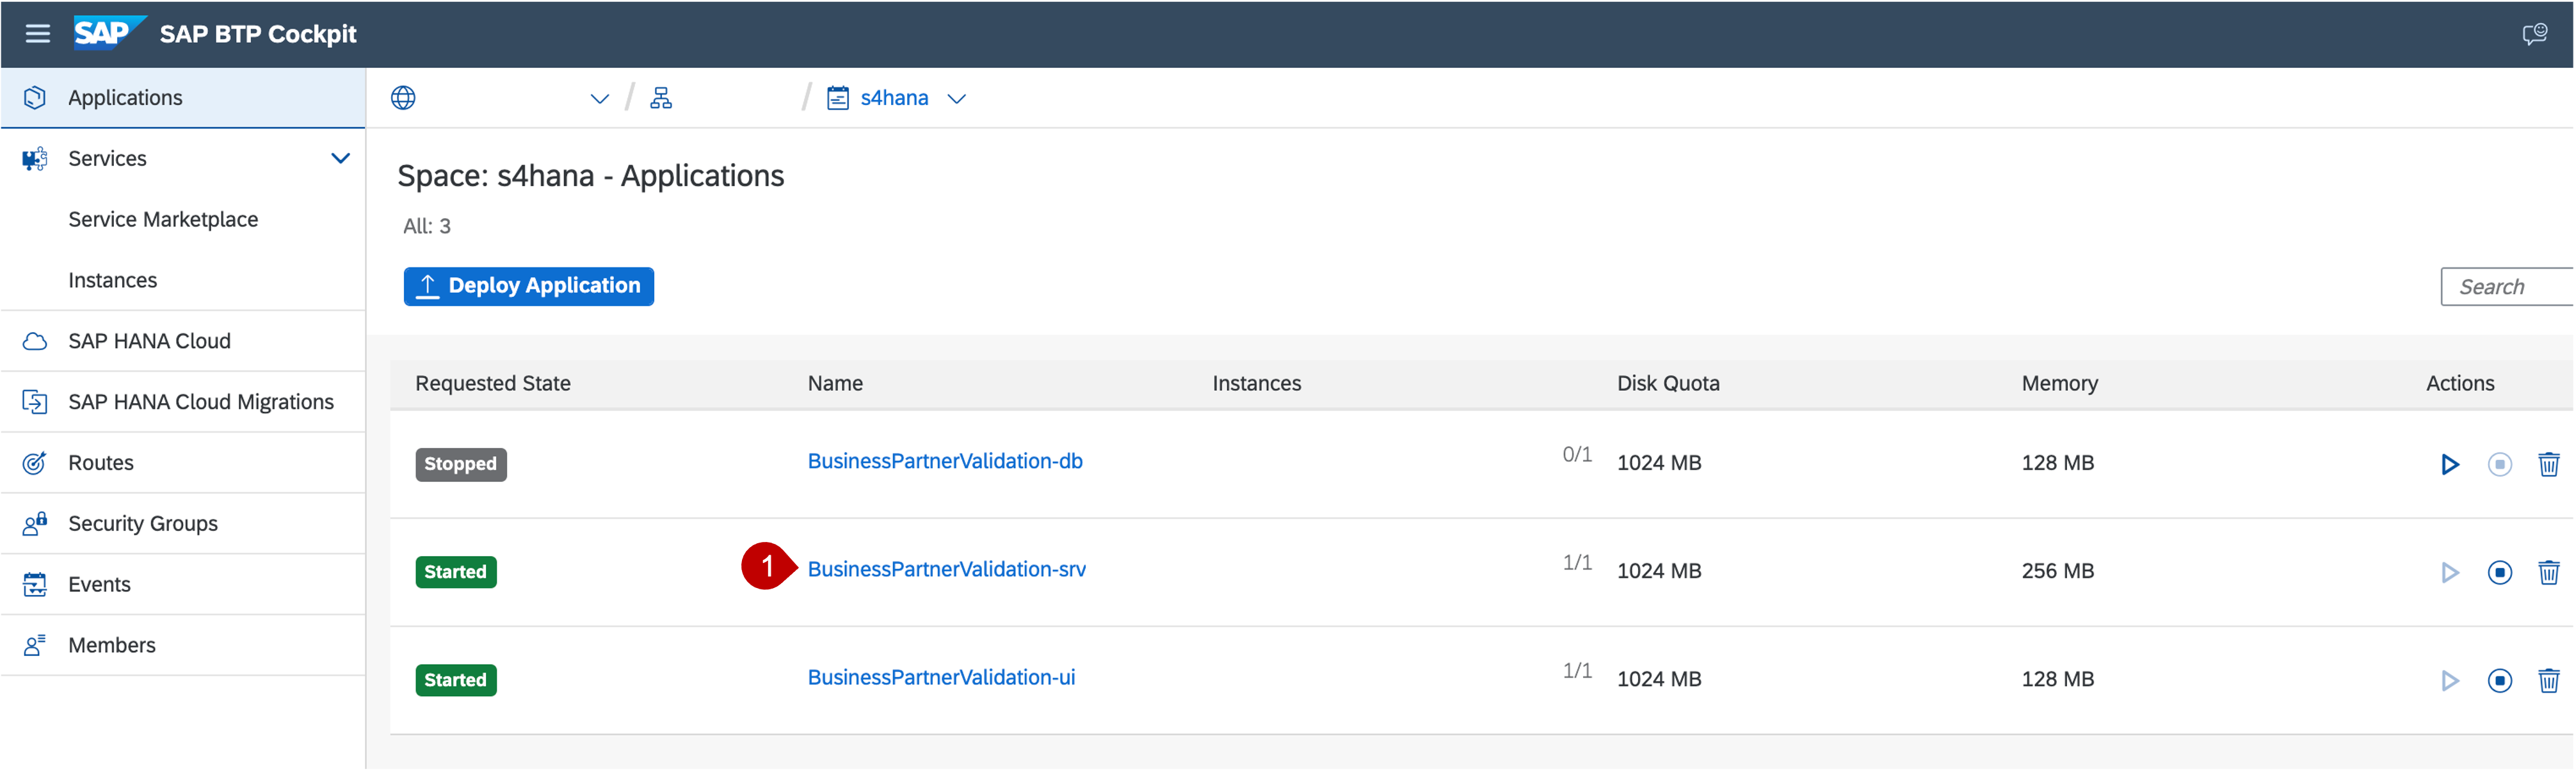Select SAP HANA Cloud in sidebar
The height and width of the screenshot is (771, 2576).
(x=149, y=341)
